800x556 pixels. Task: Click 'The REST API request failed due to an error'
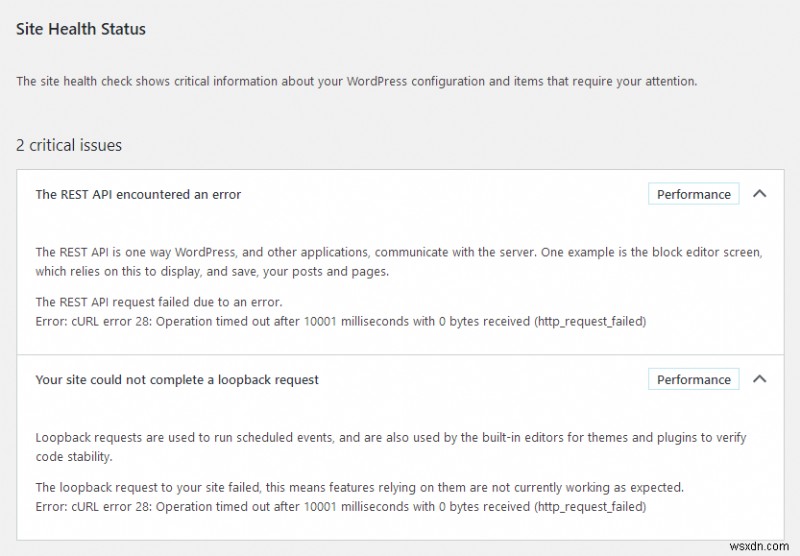pos(159,302)
